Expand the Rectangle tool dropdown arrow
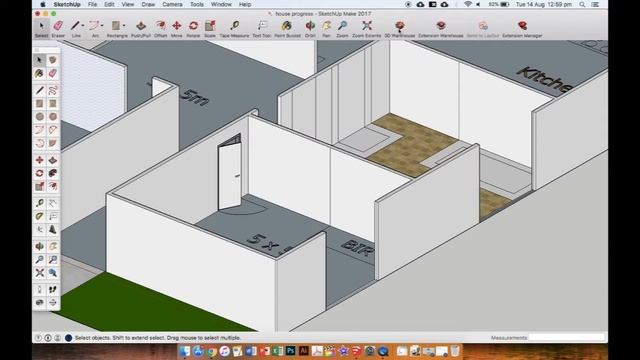640x360 pixels. [x=124, y=26]
